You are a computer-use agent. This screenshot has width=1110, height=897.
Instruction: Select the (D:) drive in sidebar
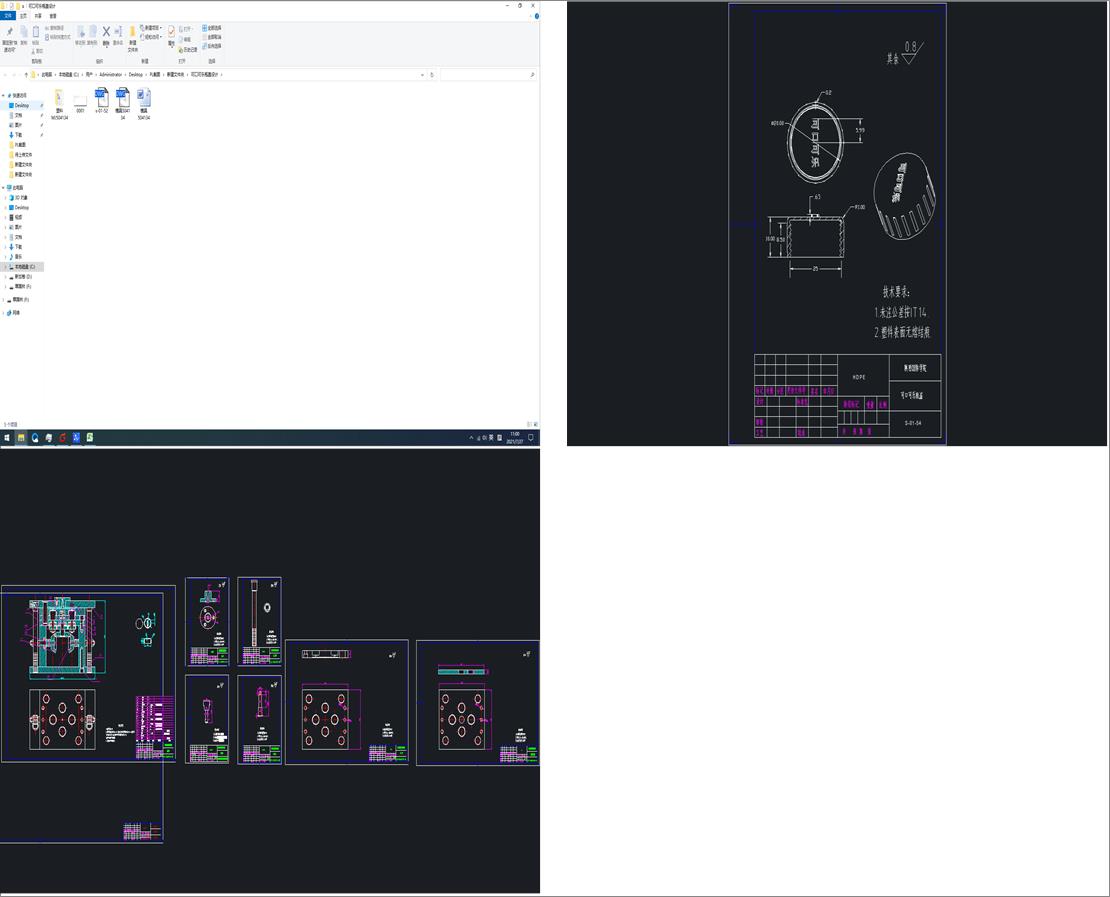[x=23, y=277]
